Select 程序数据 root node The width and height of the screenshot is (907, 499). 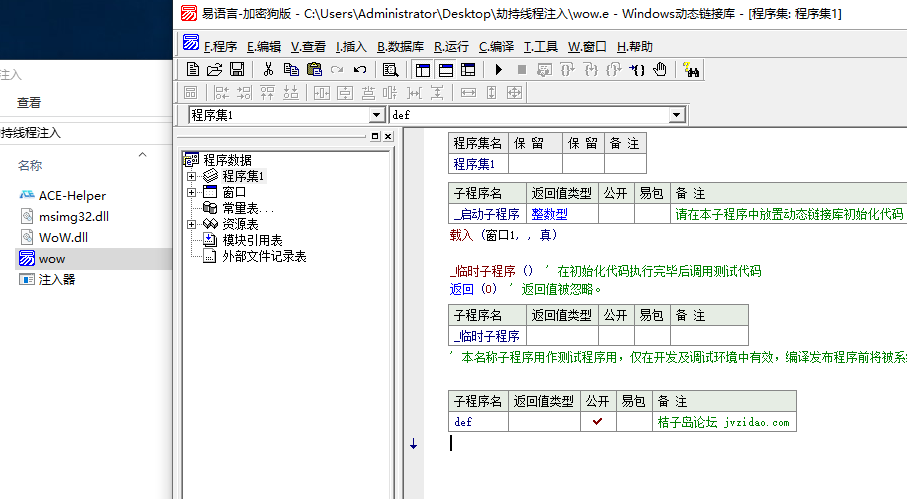coord(227,160)
